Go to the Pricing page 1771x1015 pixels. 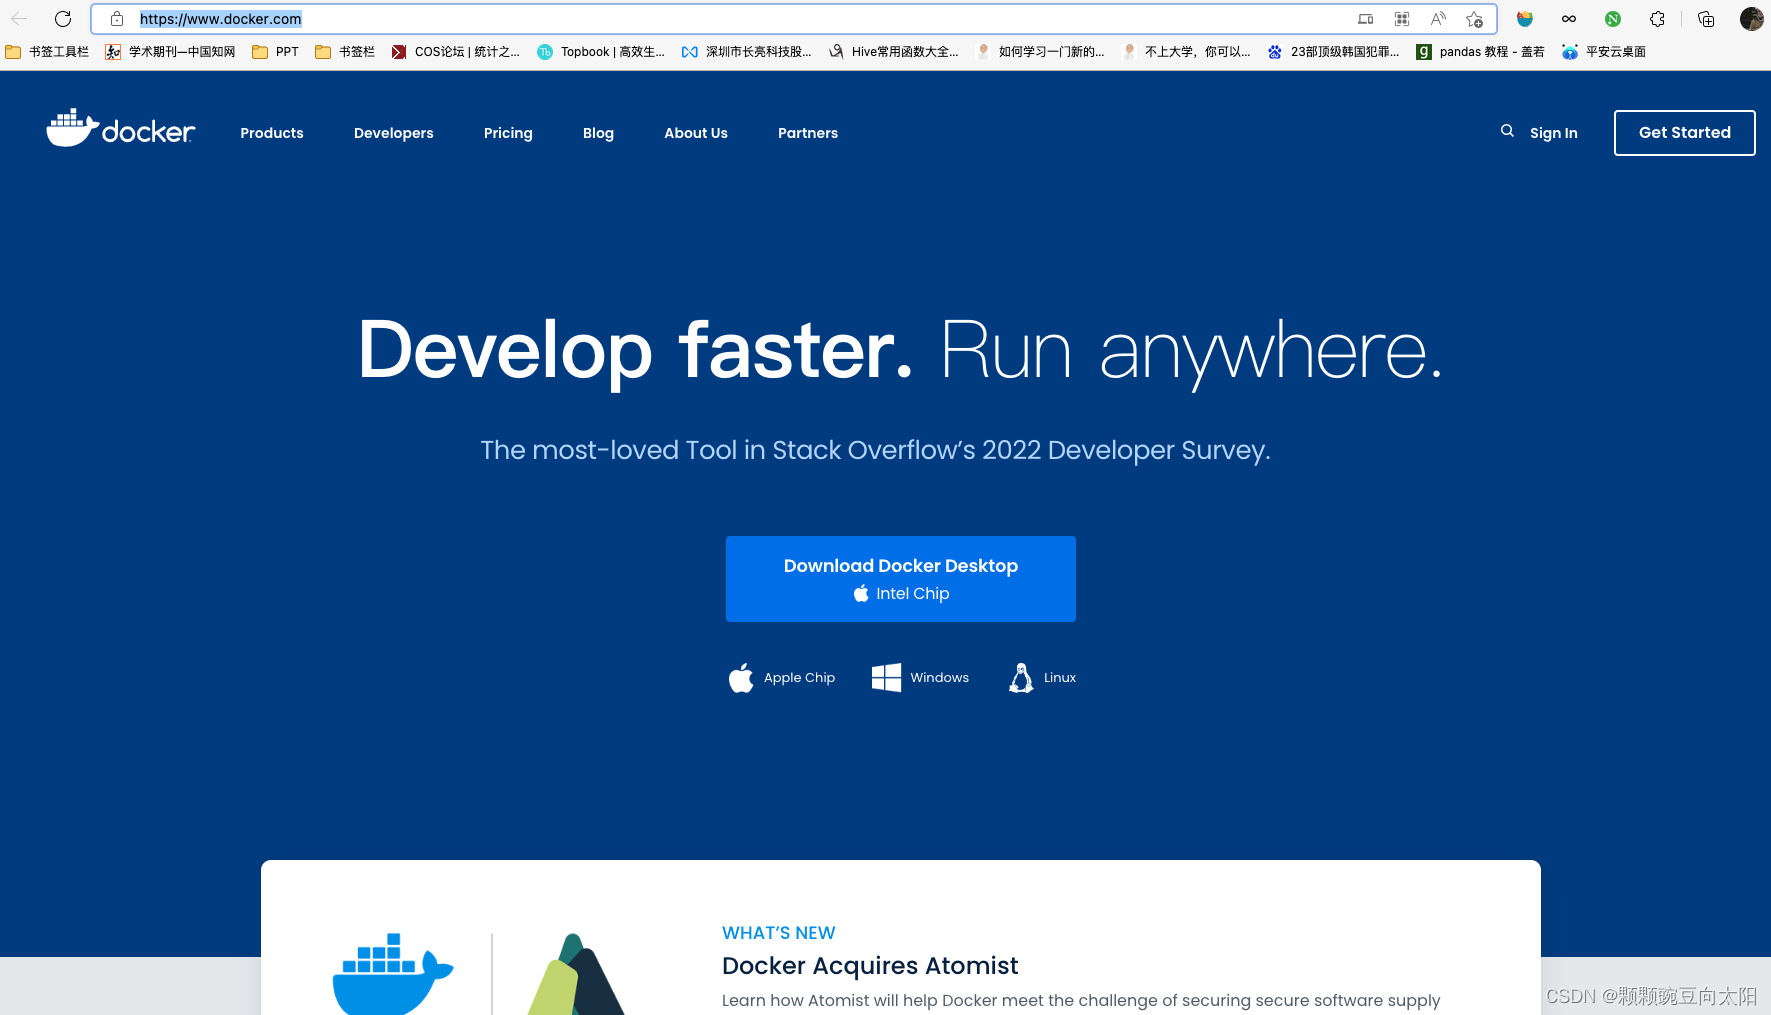508,133
